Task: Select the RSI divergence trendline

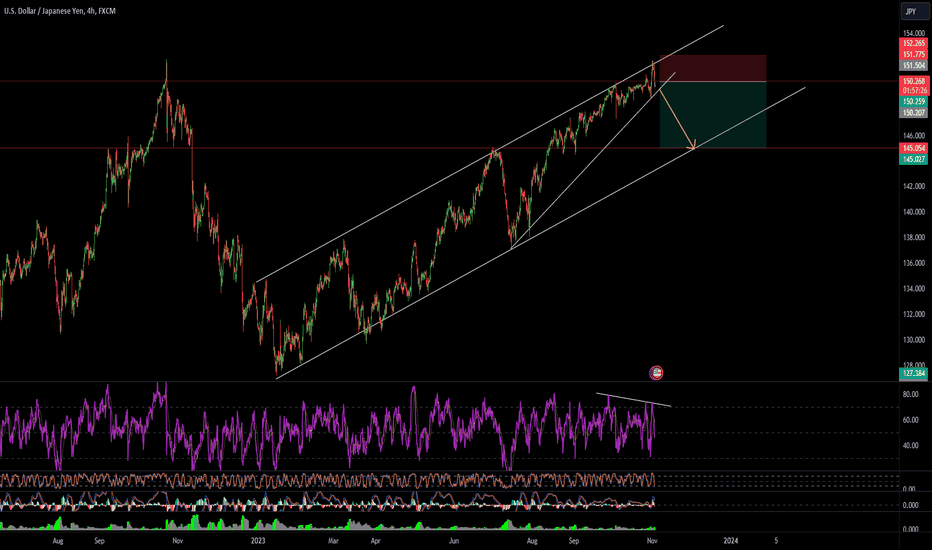Action: pyautogui.click(x=634, y=400)
